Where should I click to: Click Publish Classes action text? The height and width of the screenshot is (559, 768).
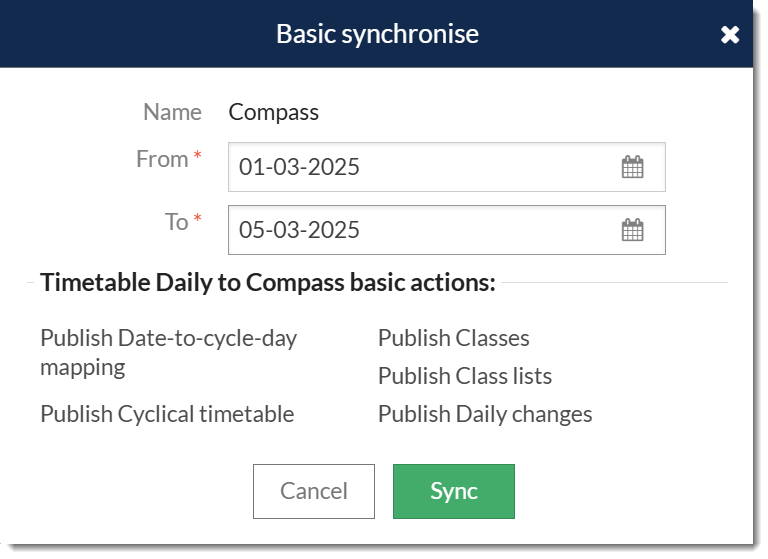(x=453, y=338)
